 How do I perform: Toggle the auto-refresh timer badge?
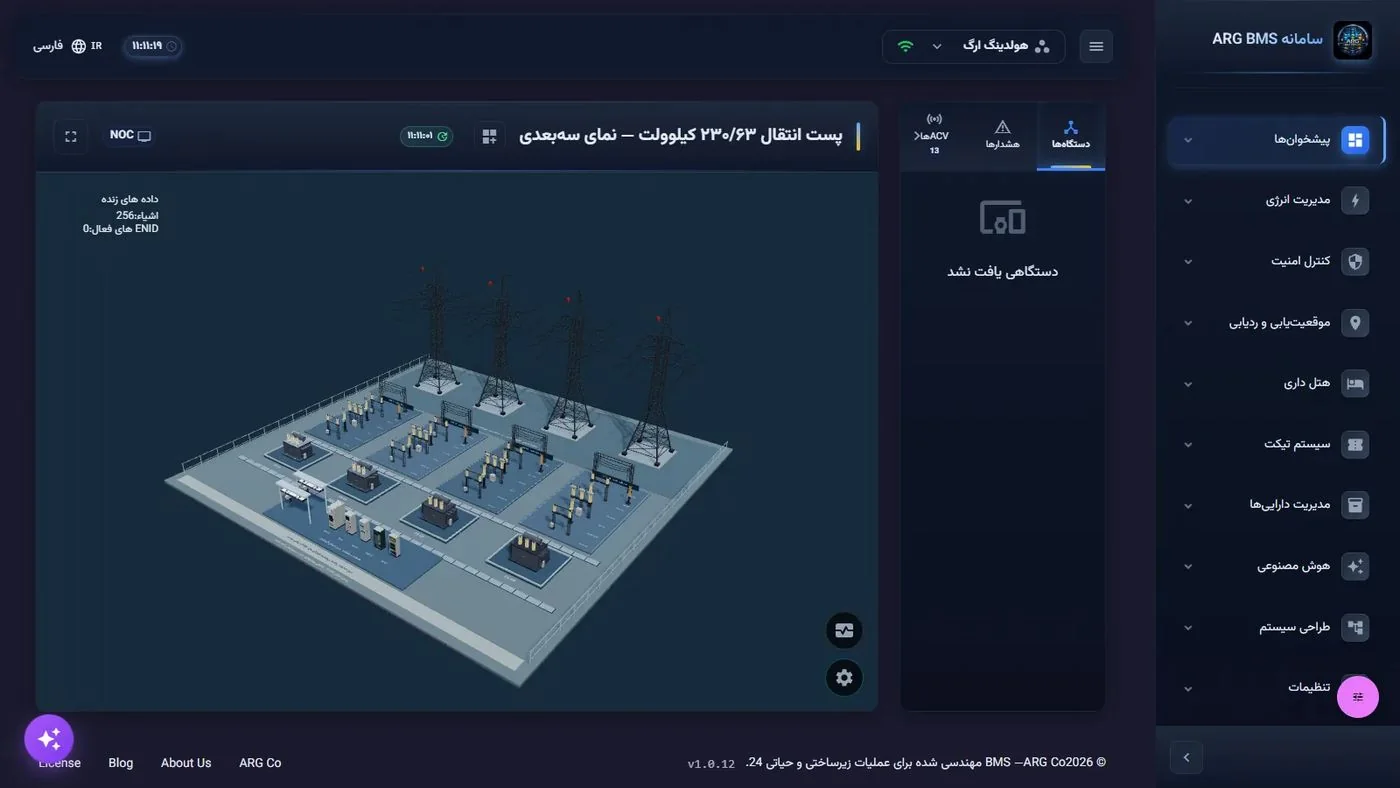(x=427, y=136)
